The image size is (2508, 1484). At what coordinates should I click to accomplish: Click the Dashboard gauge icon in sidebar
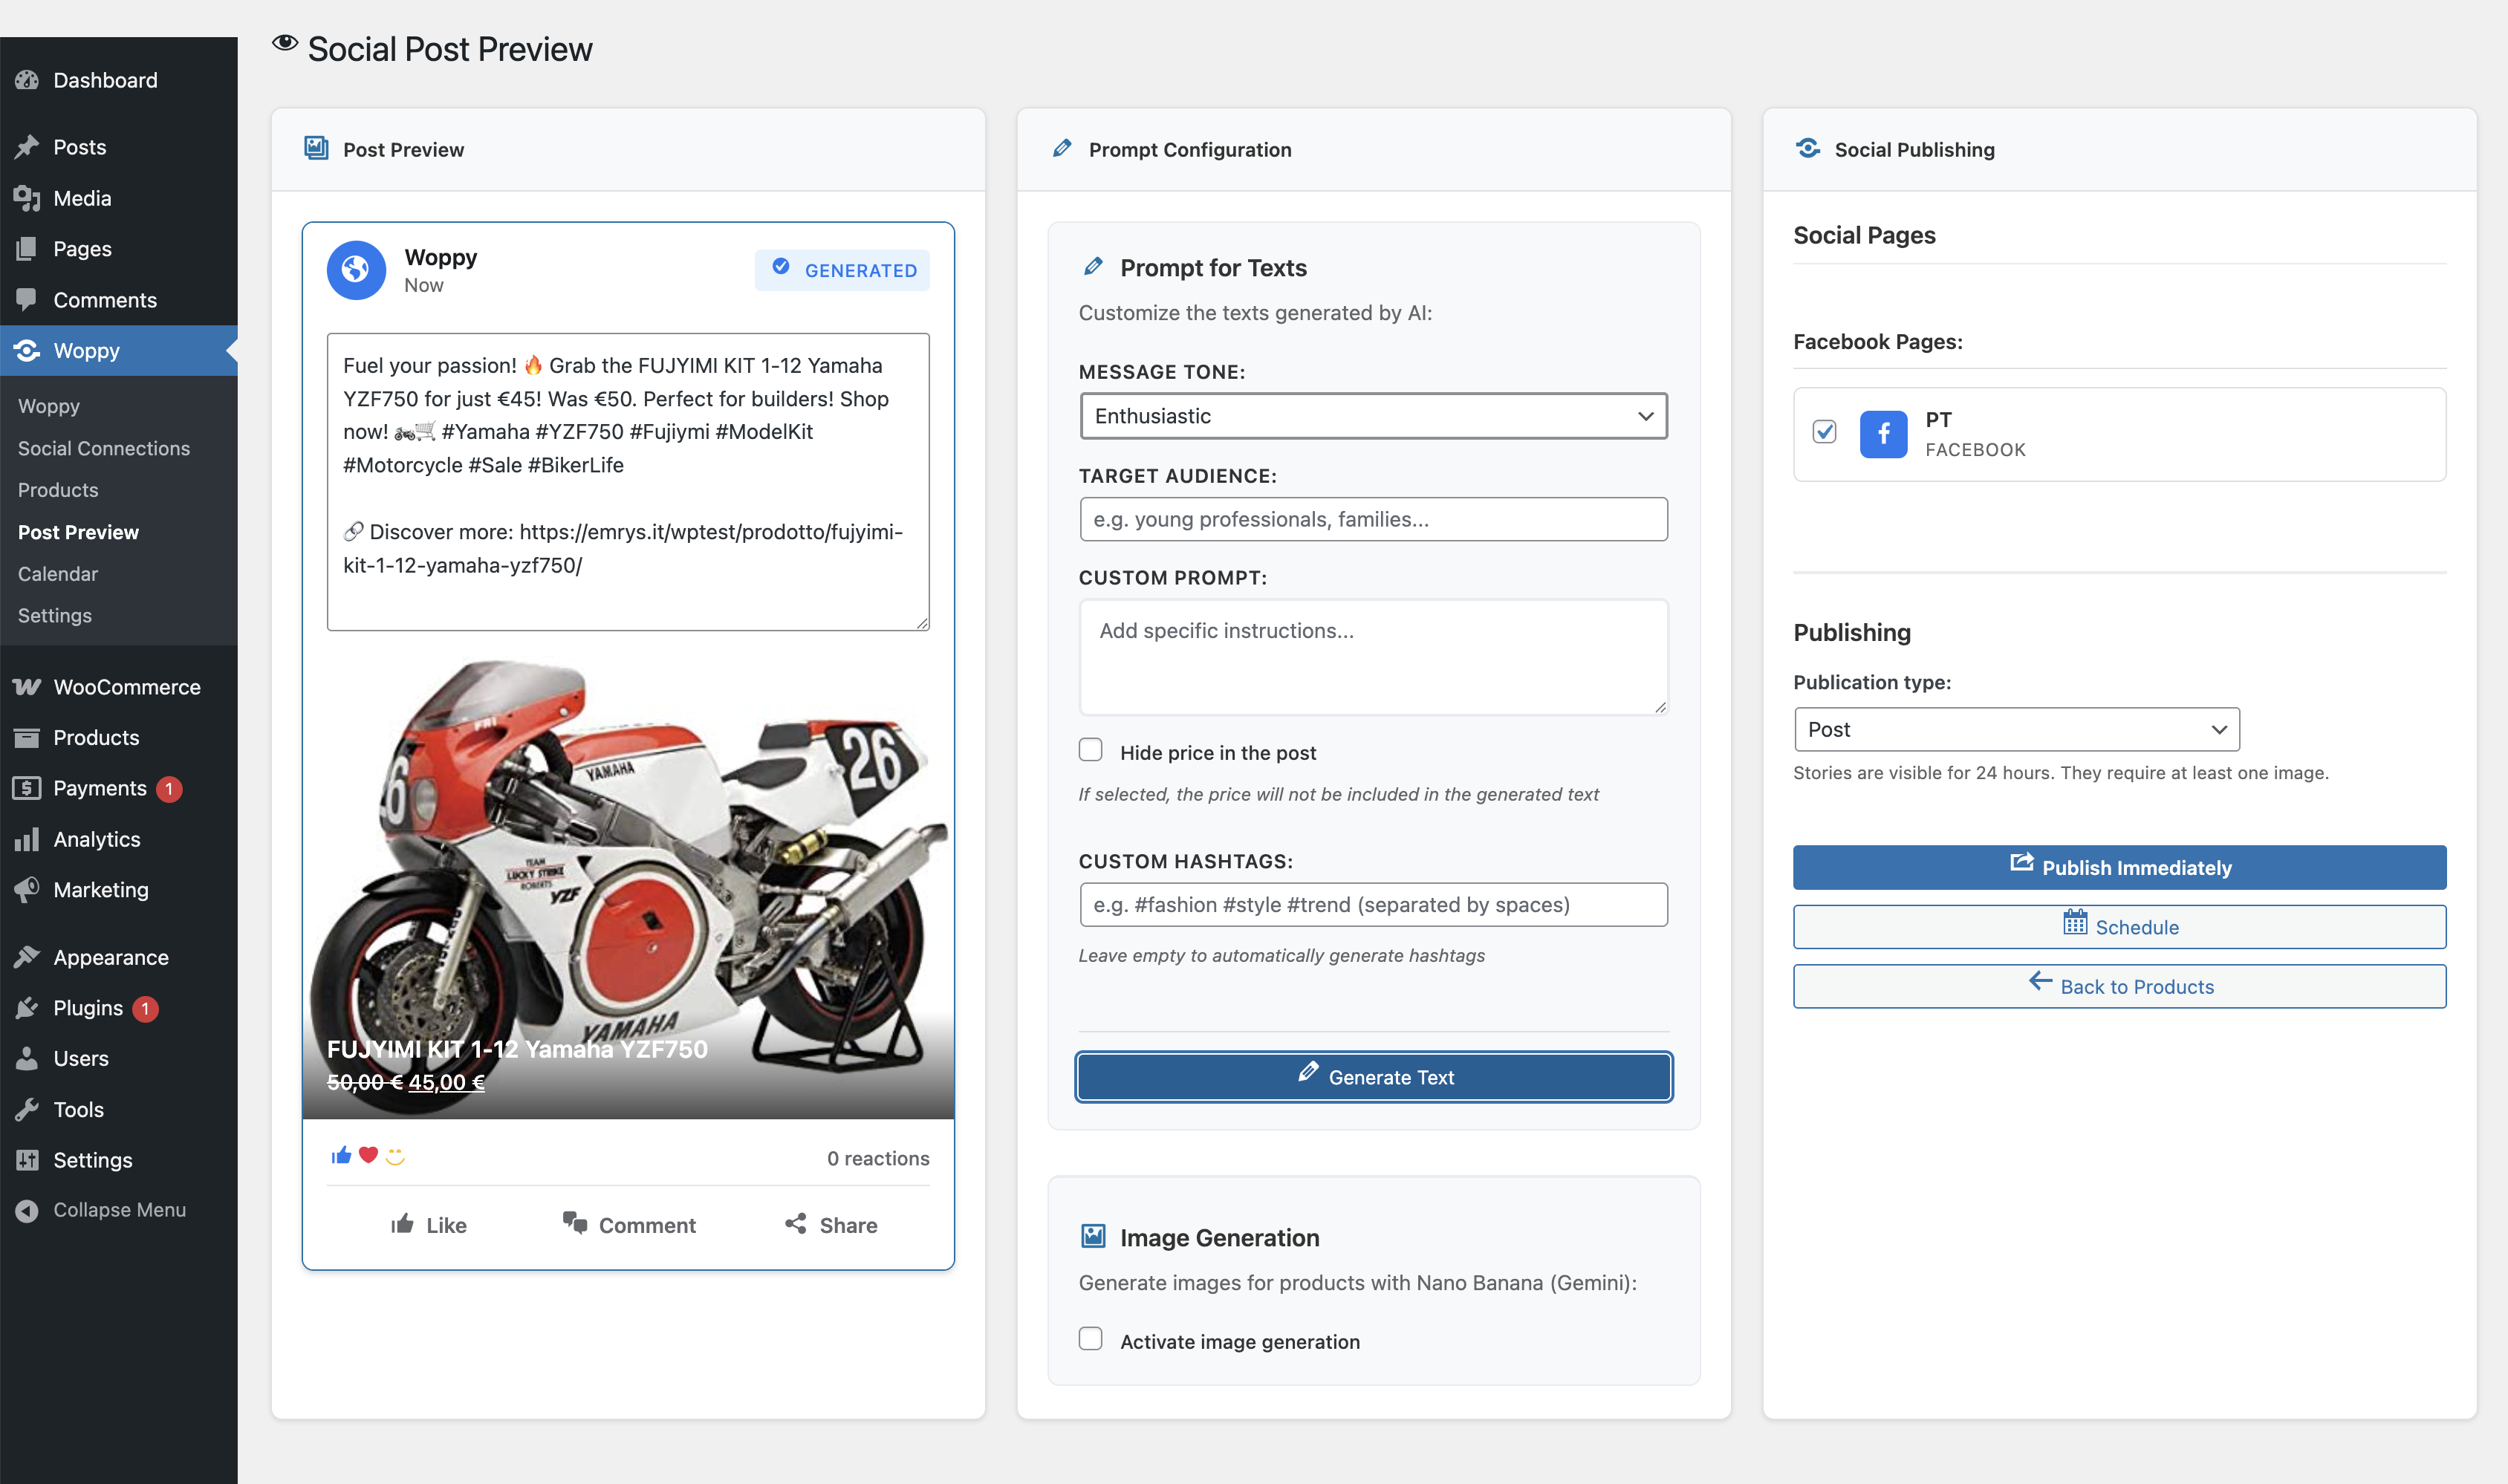pyautogui.click(x=27, y=80)
